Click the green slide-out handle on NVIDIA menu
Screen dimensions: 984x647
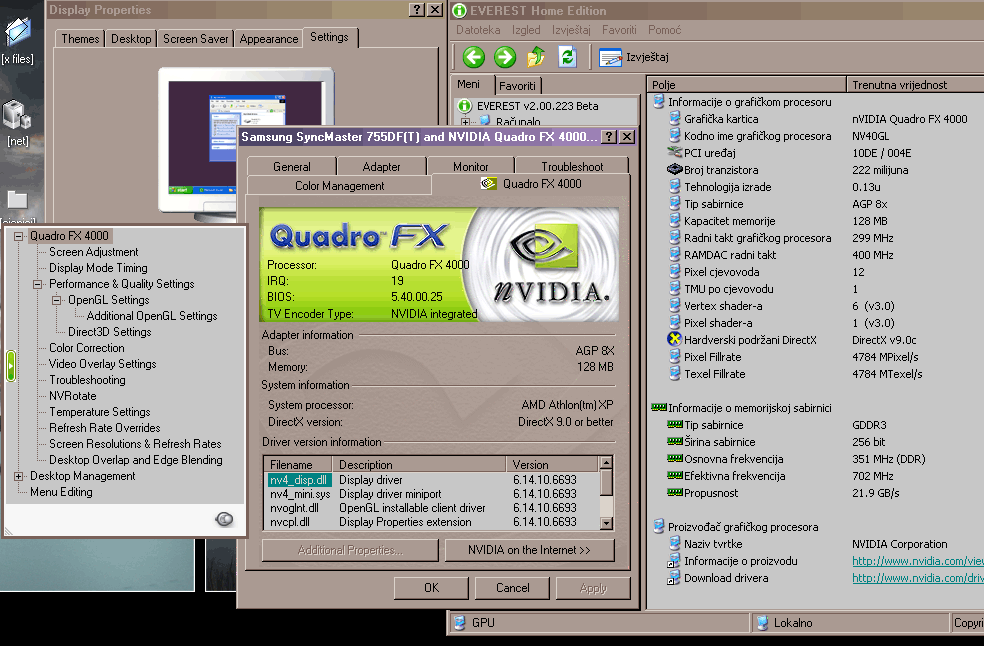pos(11,365)
